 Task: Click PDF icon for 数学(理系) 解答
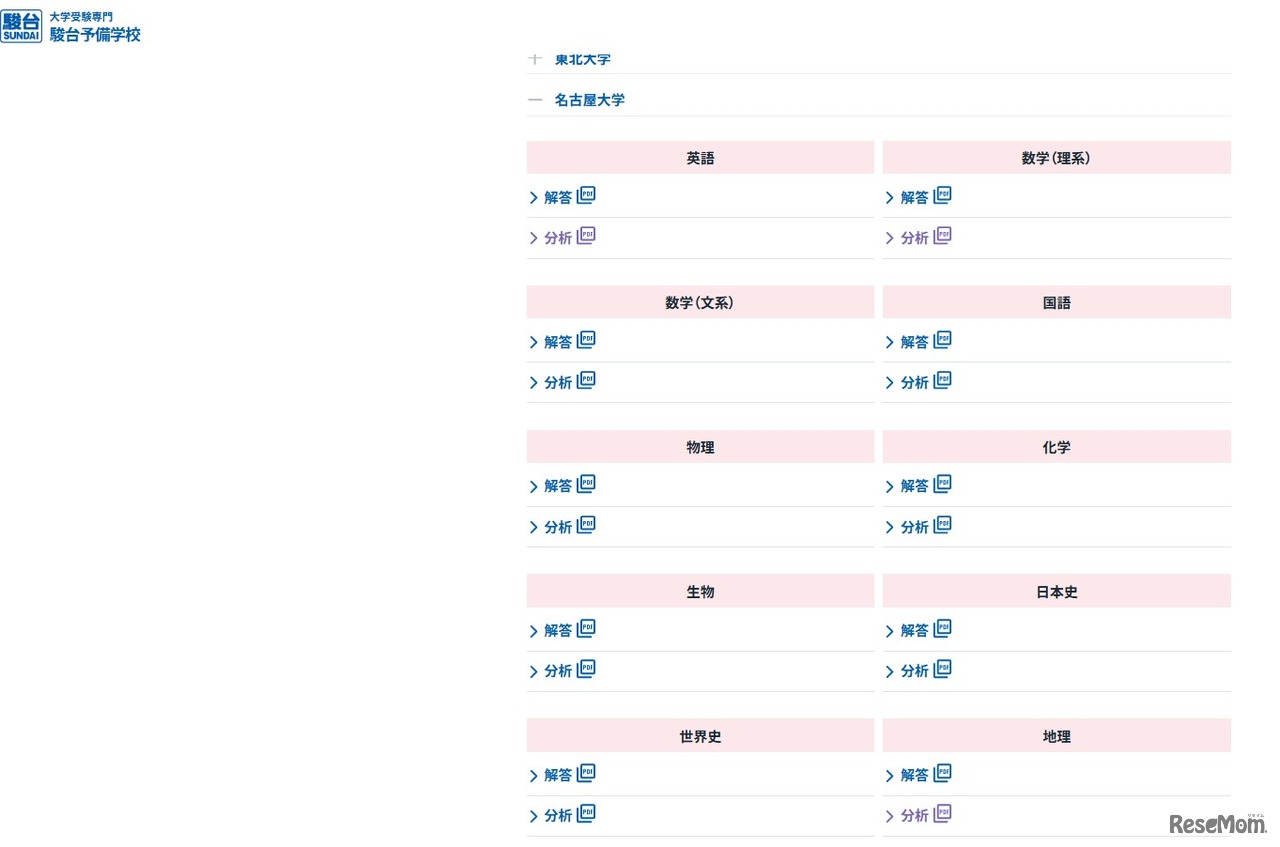942,196
